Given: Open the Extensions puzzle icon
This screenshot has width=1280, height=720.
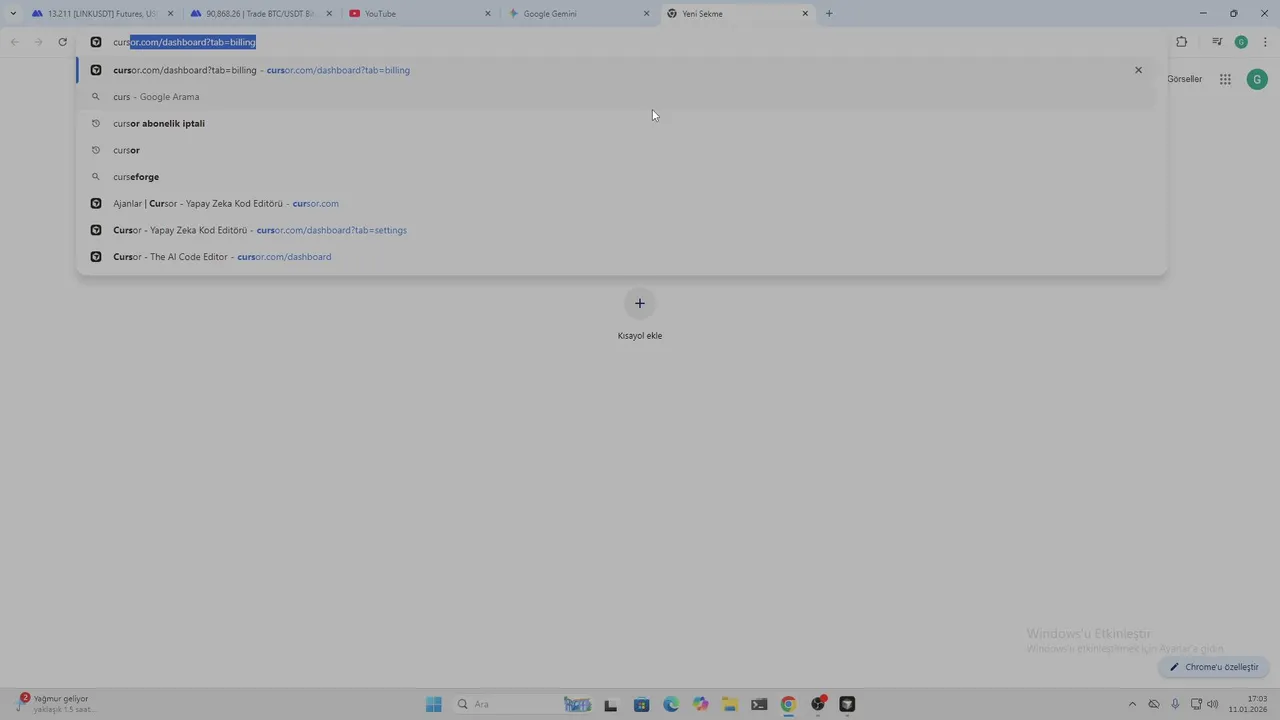Looking at the screenshot, I should 1182,42.
